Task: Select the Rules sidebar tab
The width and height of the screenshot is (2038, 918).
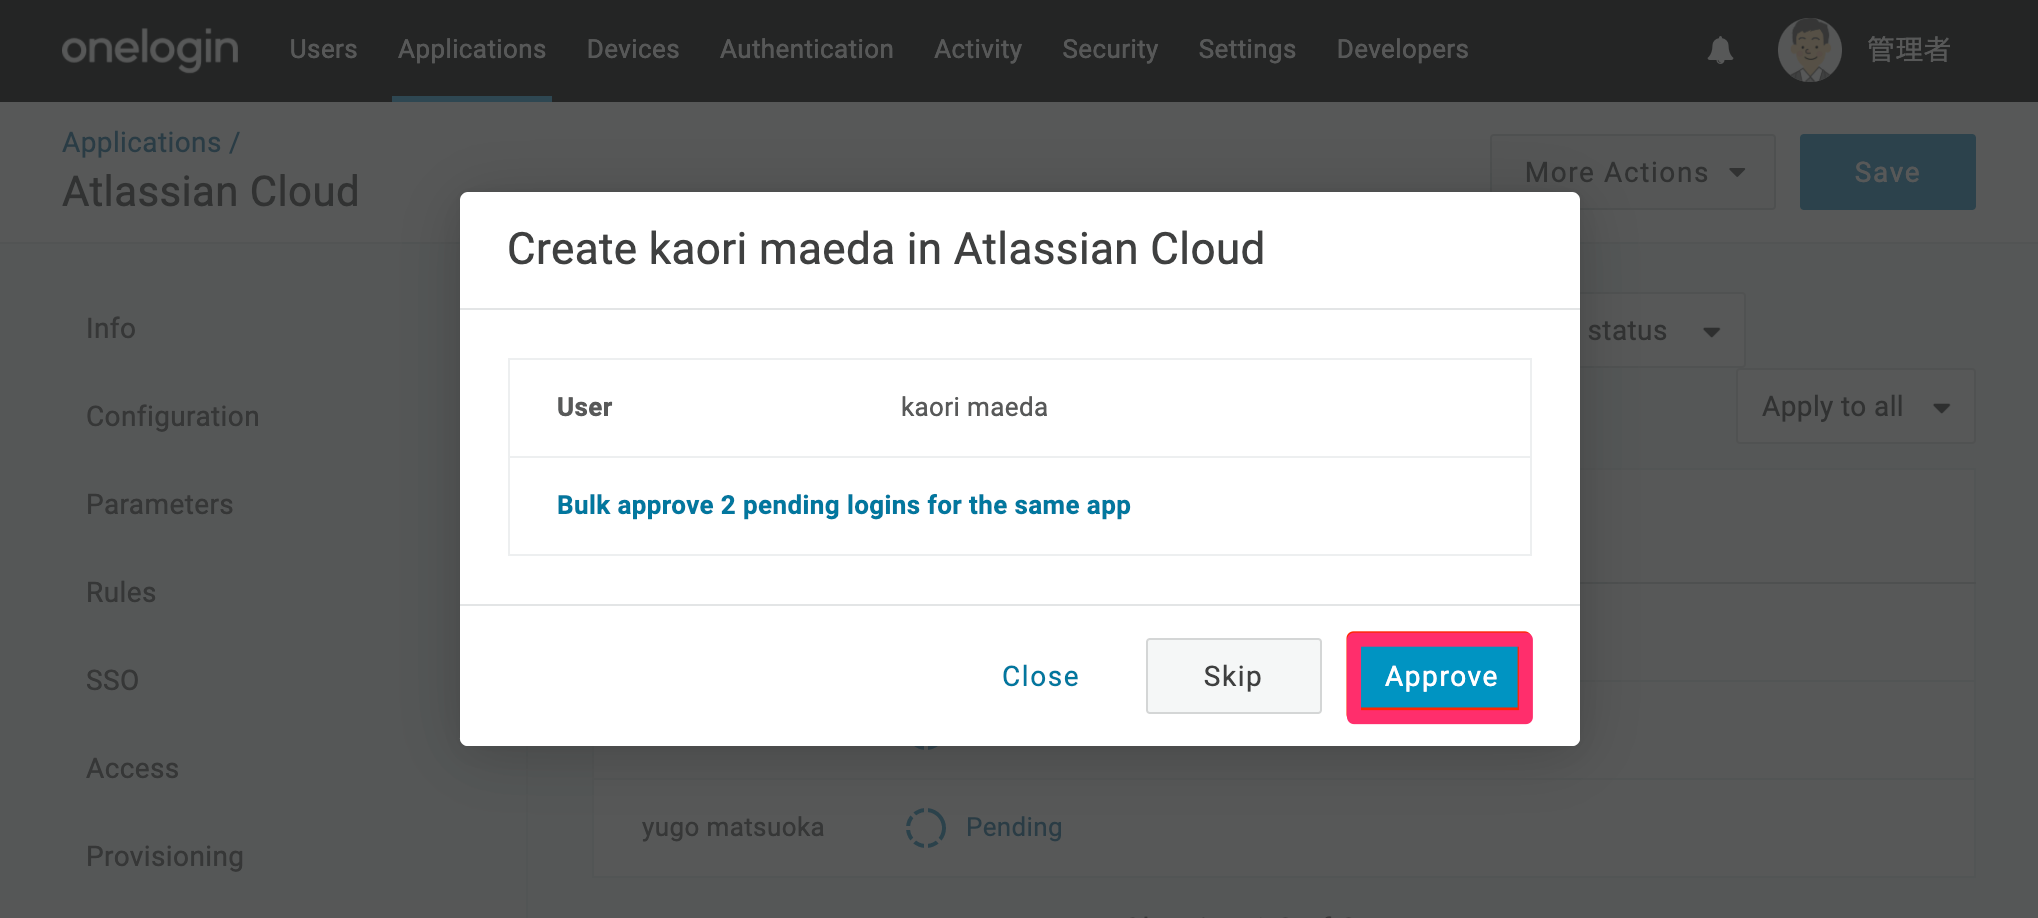Action: [x=121, y=592]
